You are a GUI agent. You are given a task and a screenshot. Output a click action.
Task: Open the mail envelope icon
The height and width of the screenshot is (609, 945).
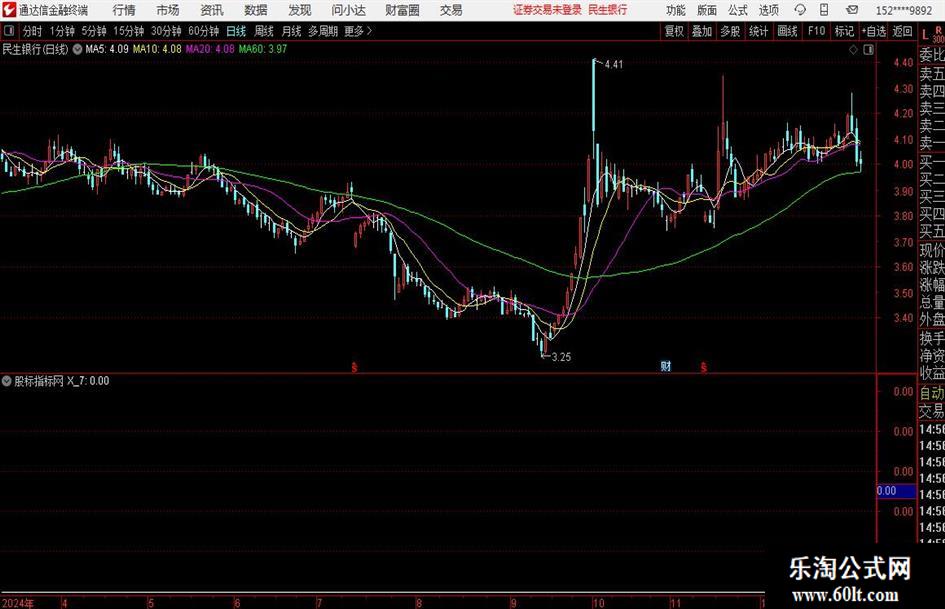pyautogui.click(x=852, y=10)
